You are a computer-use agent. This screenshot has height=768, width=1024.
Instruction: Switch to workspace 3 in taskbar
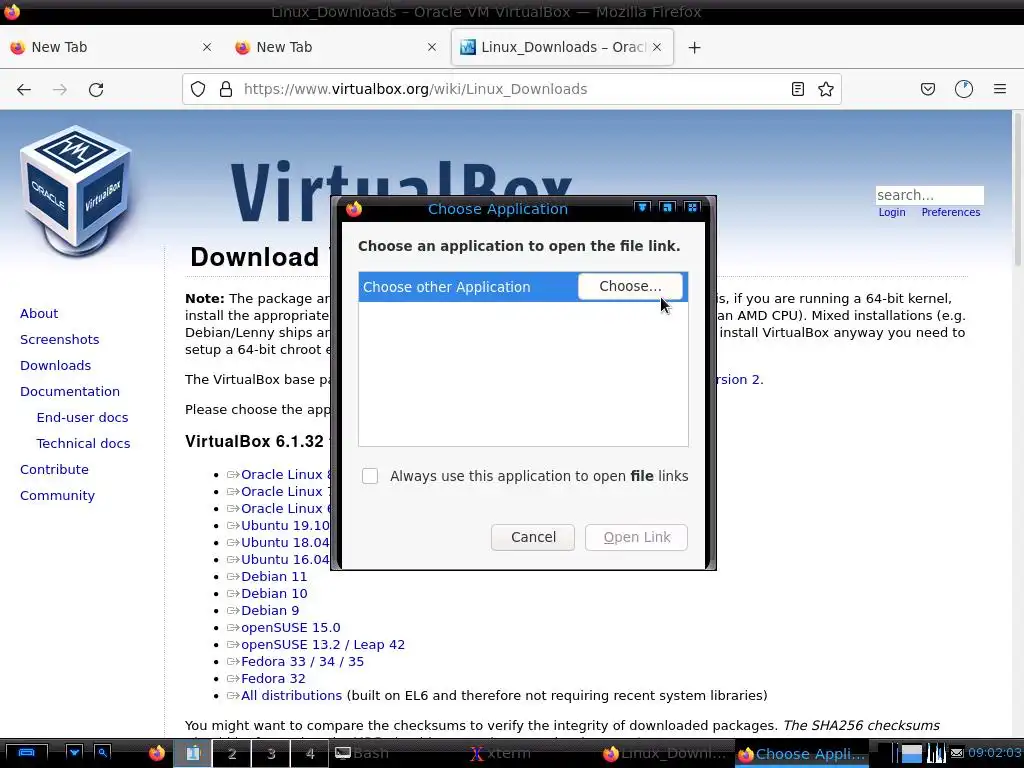[271, 754]
